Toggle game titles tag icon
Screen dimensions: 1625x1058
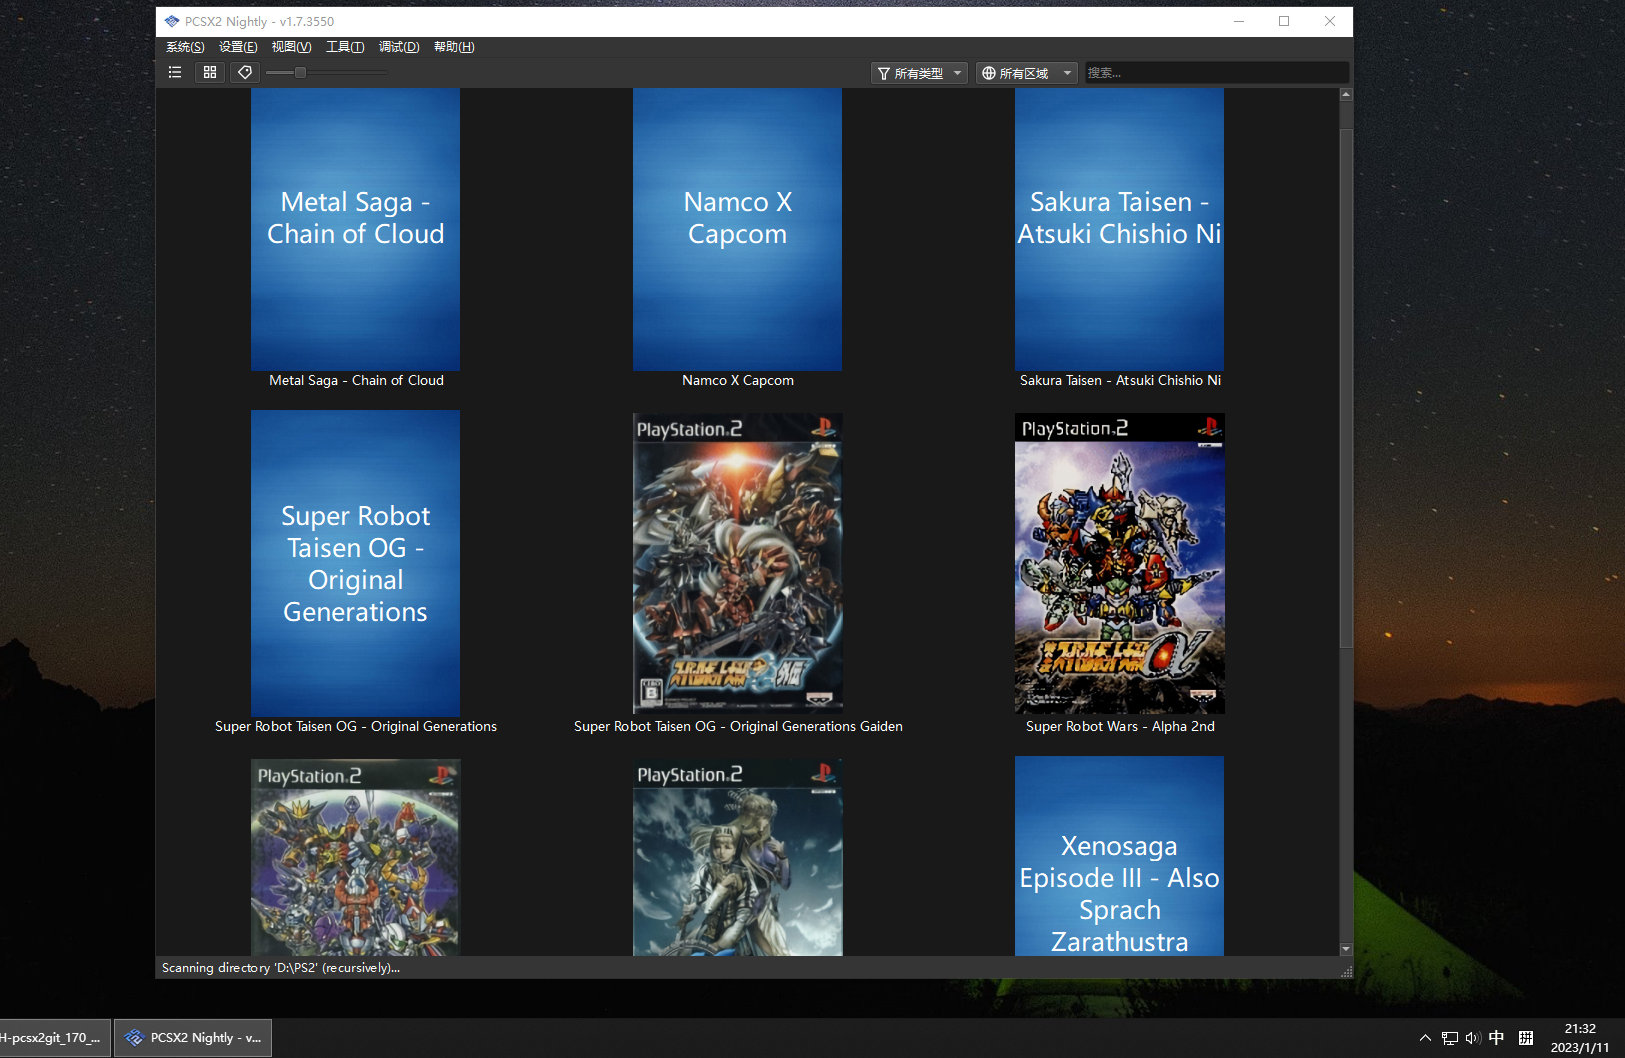tap(245, 72)
